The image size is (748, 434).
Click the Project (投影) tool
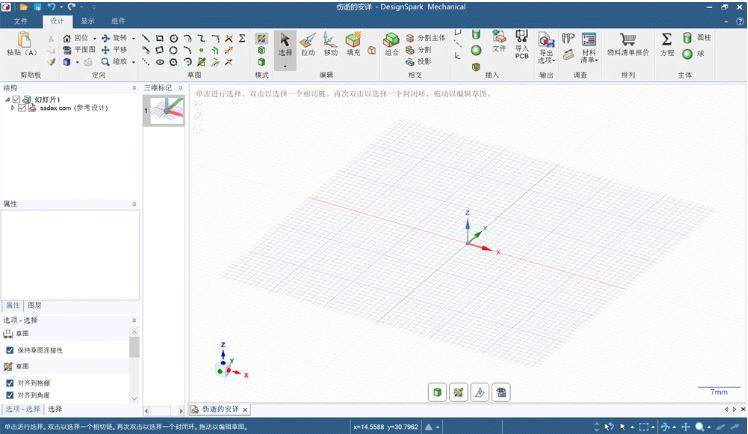[418, 62]
